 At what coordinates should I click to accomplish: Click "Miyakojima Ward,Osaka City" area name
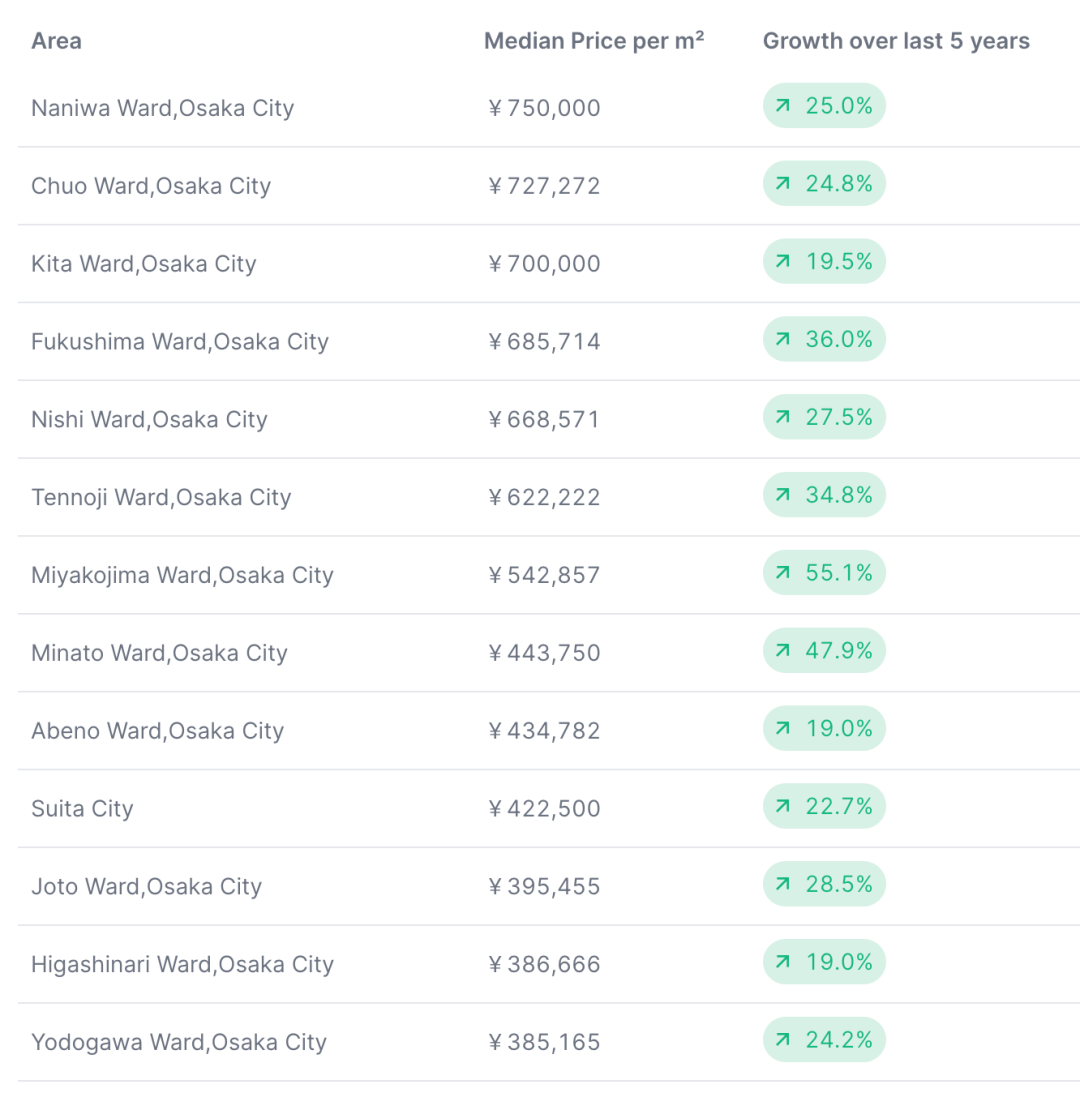click(x=183, y=575)
